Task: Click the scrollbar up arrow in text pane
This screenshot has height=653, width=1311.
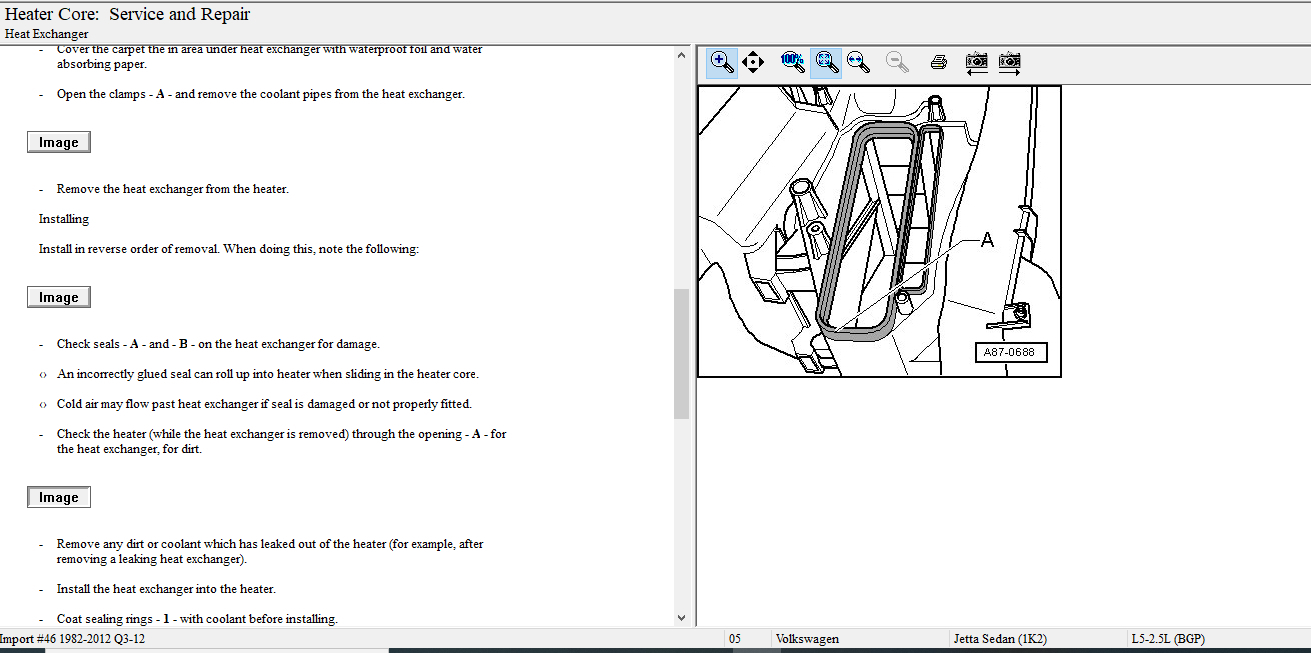Action: 681,54
